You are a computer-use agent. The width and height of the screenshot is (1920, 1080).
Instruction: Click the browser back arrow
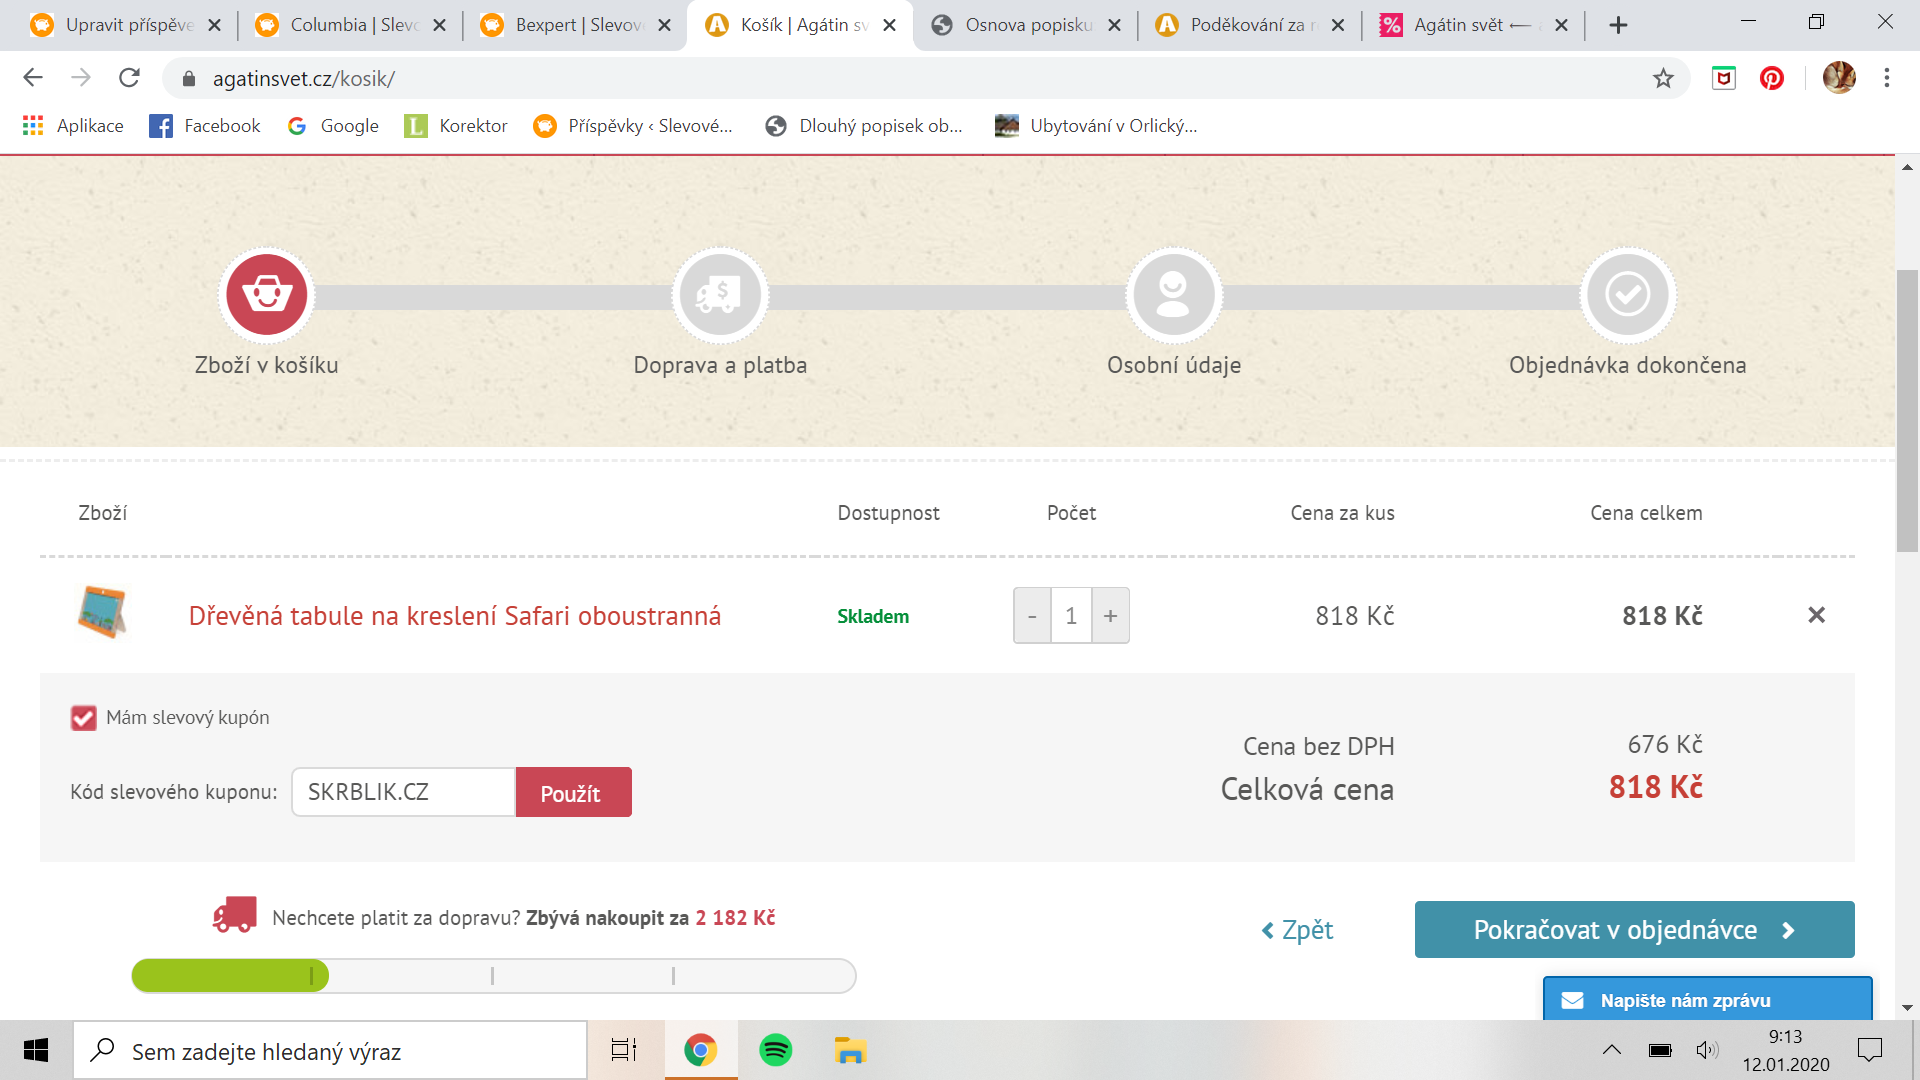click(x=33, y=78)
